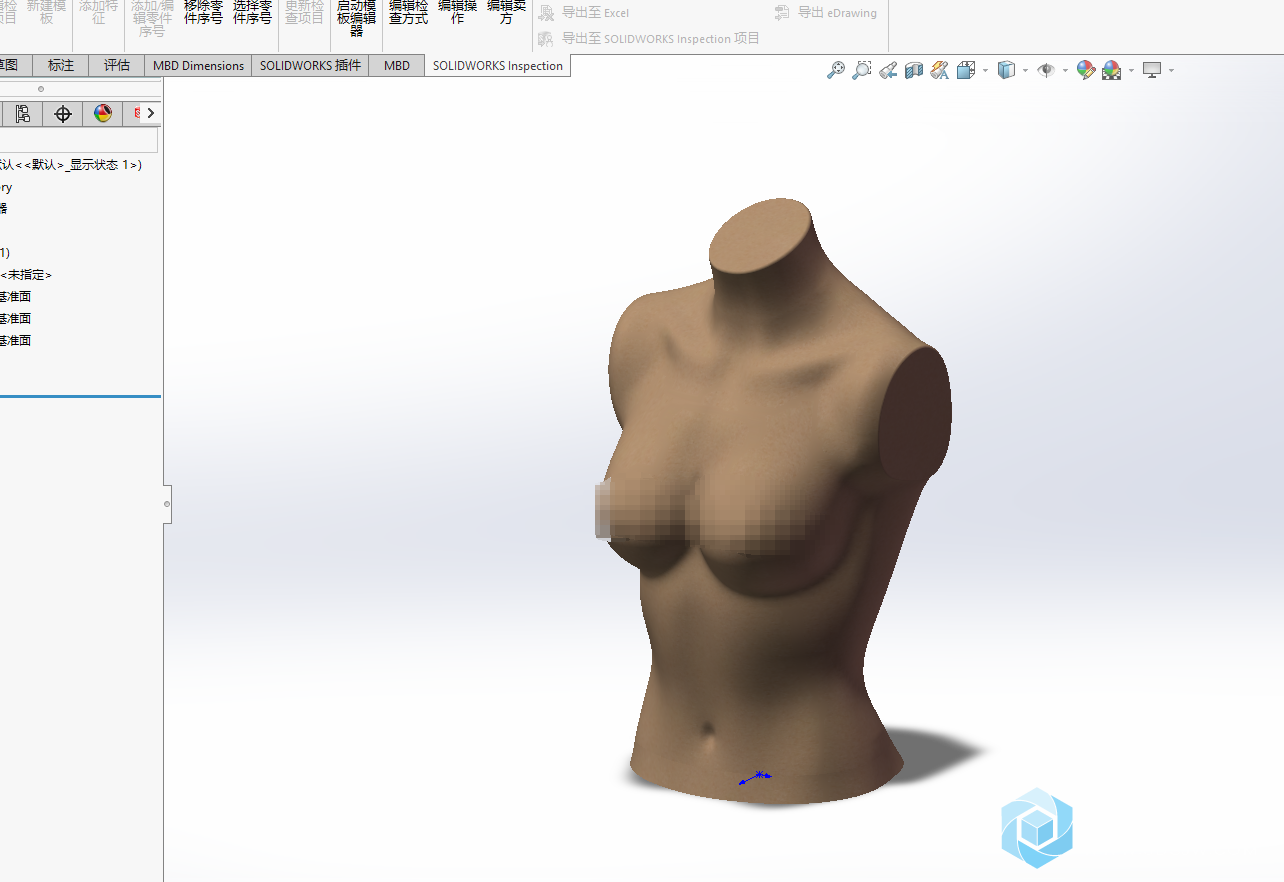Open the Apply Scene icon

(x=1112, y=70)
